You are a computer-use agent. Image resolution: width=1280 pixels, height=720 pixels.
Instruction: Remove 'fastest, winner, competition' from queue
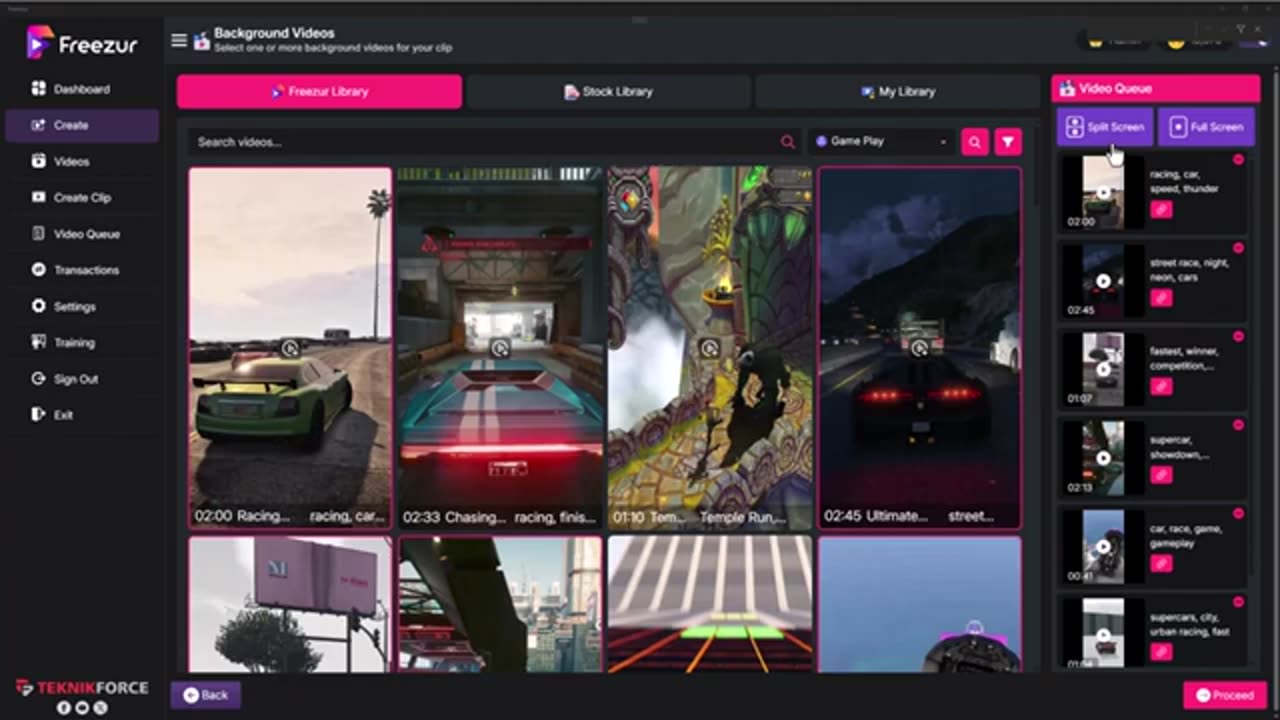coord(1238,337)
